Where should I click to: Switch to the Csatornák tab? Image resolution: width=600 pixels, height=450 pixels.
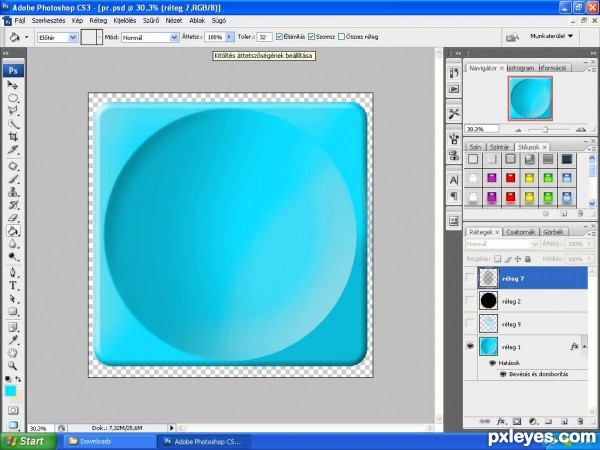(520, 232)
